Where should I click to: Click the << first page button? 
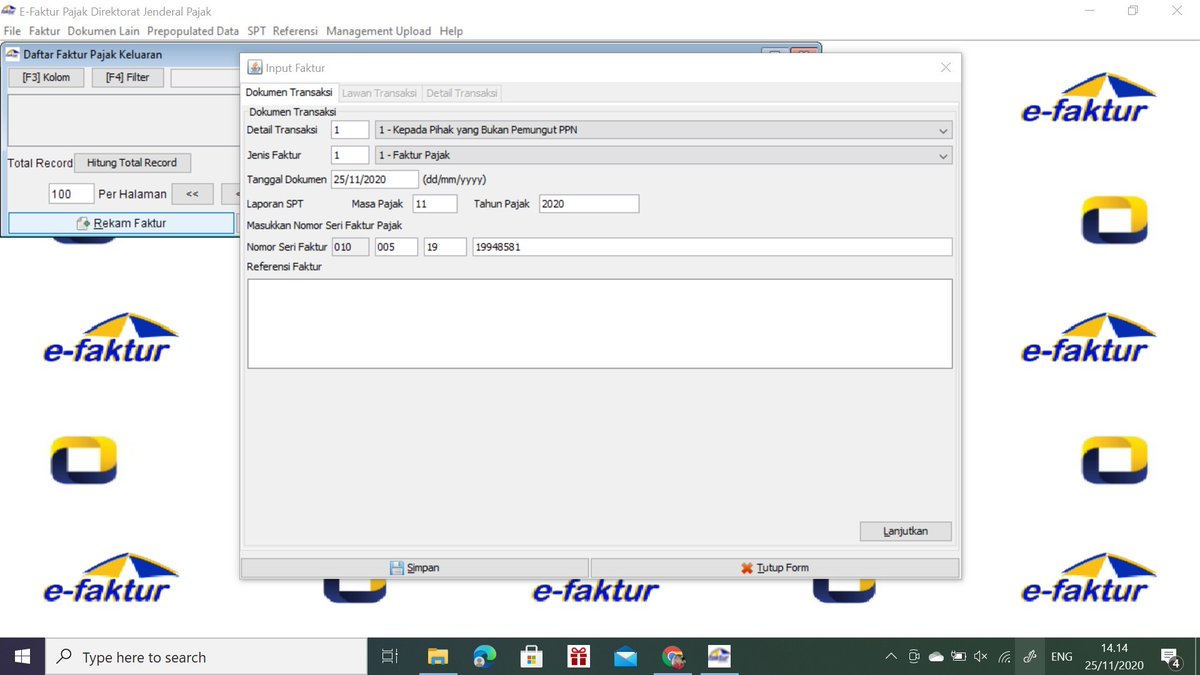193,194
